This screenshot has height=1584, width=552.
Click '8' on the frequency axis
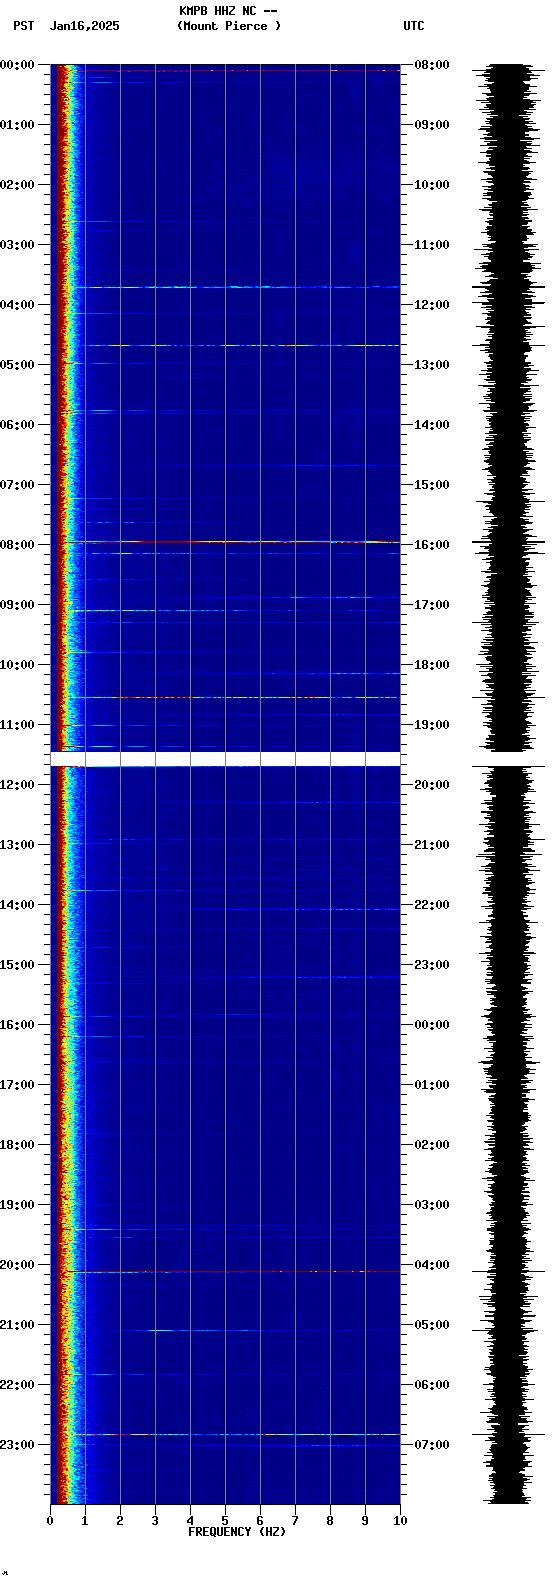(330, 1521)
